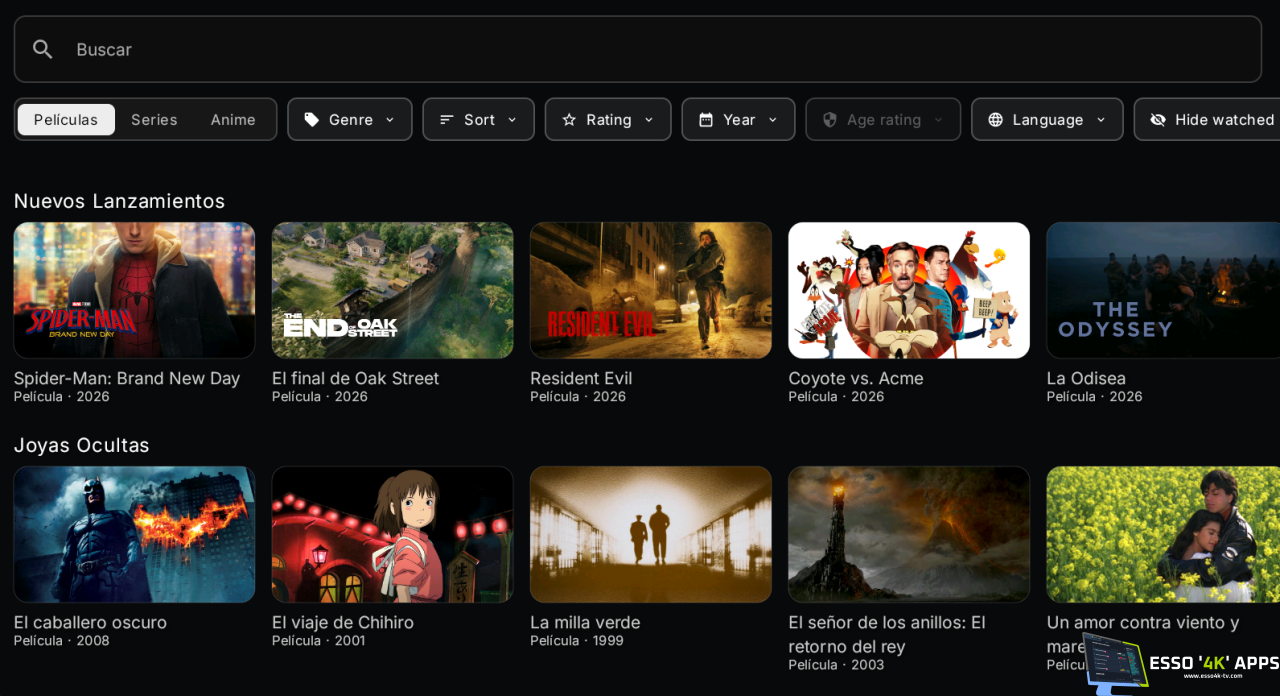Viewport: 1280px width, 696px height.
Task: Click the tag icon in Genre
Action: point(312,120)
